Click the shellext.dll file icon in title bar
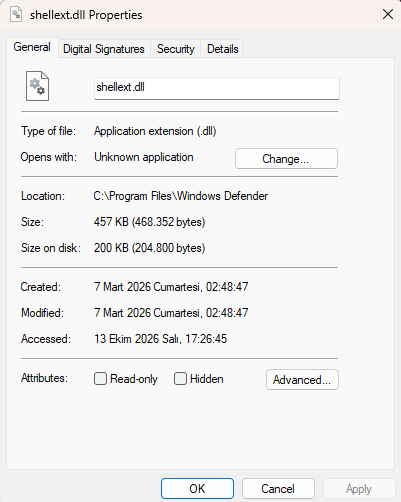This screenshot has height=502, width=401. pos(16,15)
